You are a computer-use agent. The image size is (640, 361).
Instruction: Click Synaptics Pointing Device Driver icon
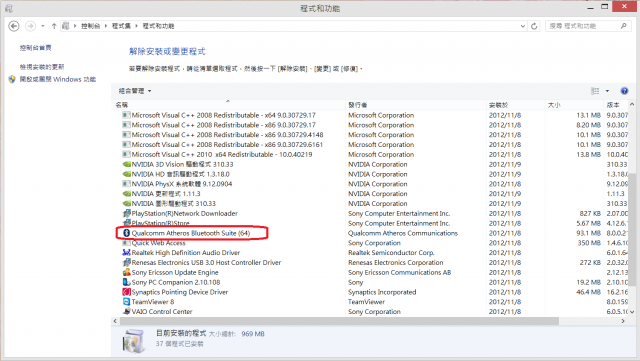[127, 292]
